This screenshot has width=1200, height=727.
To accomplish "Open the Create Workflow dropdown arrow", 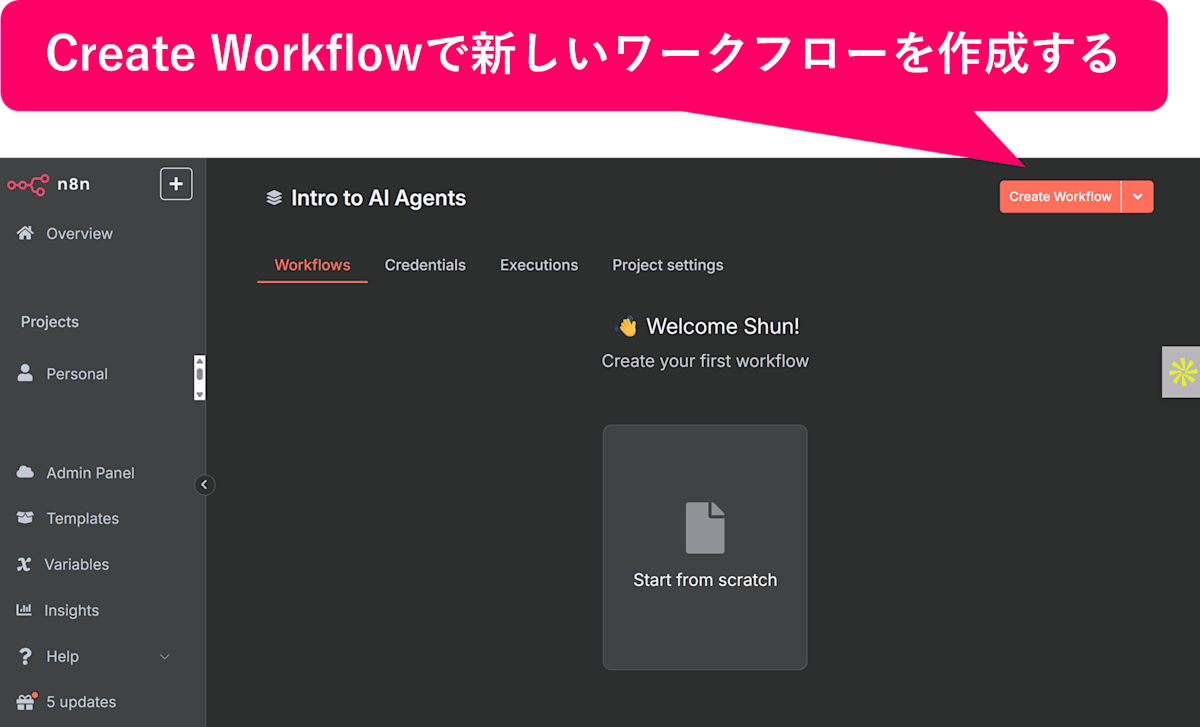I will pyautogui.click(x=1138, y=197).
